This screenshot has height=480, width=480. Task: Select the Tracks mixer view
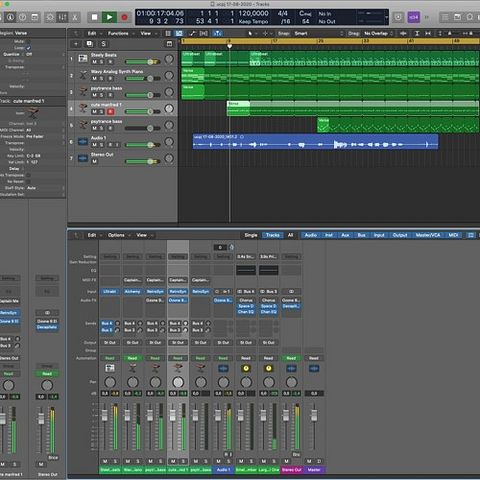[273, 235]
